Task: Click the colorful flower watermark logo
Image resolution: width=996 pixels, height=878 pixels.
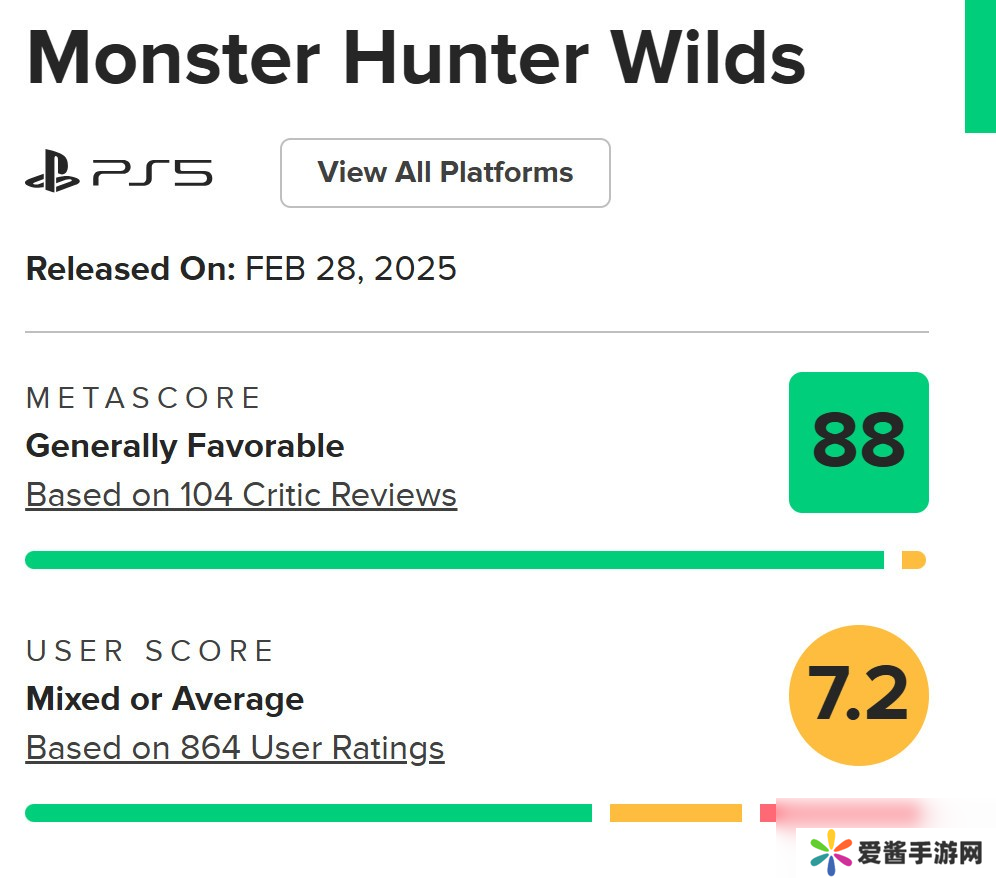Action: [x=830, y=853]
